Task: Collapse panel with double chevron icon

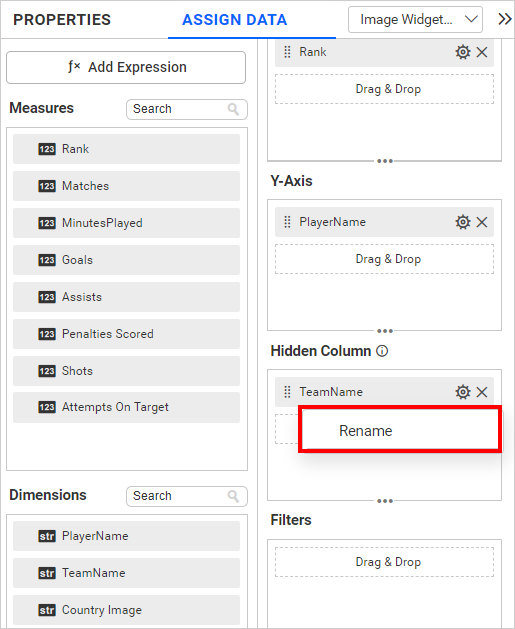Action: point(504,19)
